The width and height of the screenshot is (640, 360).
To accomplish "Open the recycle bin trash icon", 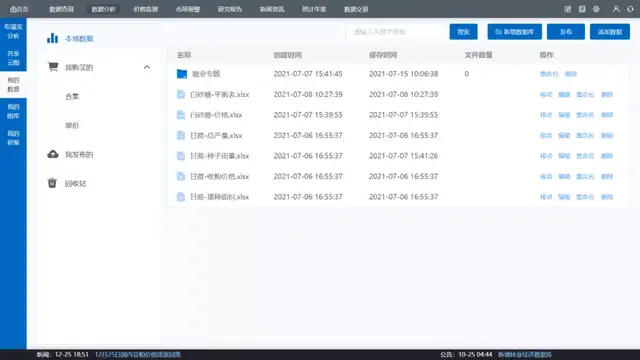I will [52, 183].
